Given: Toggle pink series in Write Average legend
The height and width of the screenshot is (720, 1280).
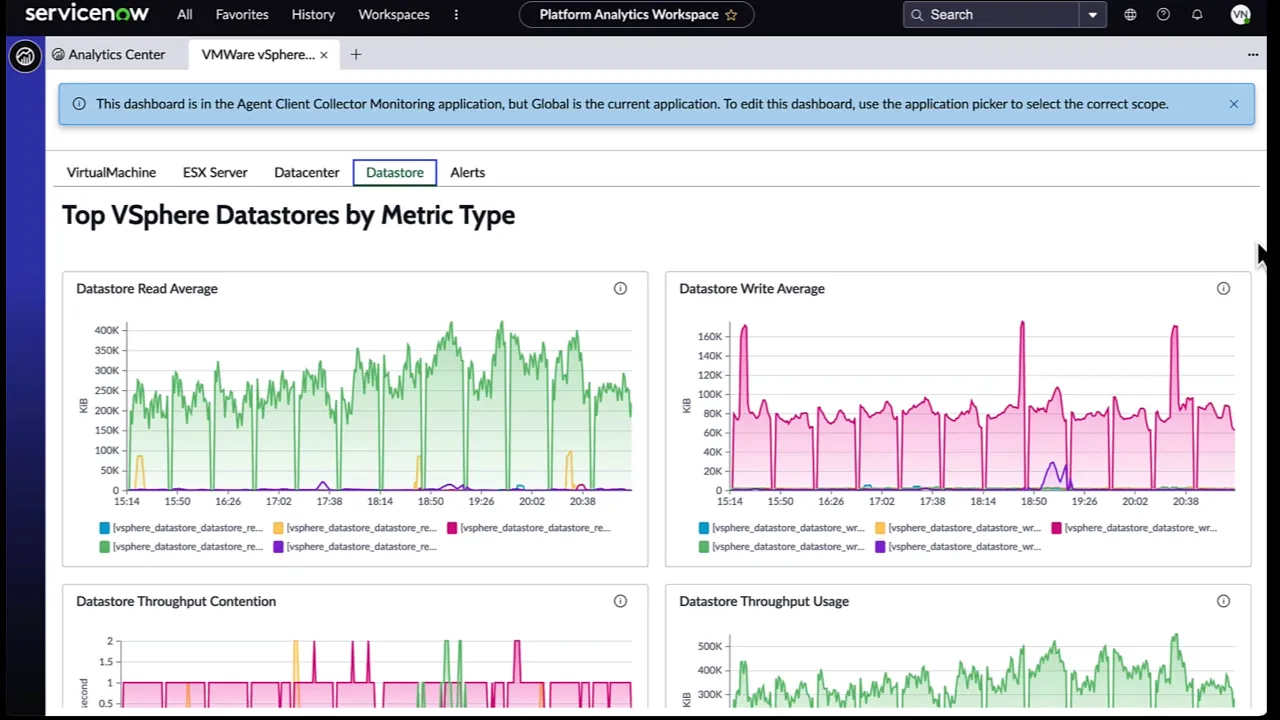Looking at the screenshot, I should click(1134, 527).
